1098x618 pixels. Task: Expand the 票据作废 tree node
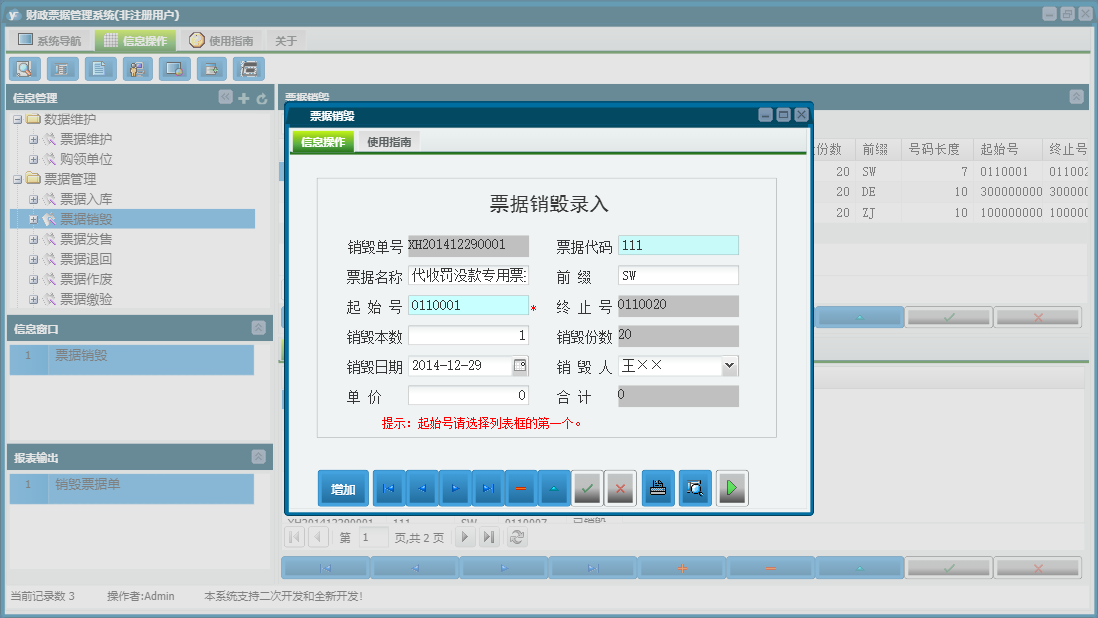[x=33, y=279]
